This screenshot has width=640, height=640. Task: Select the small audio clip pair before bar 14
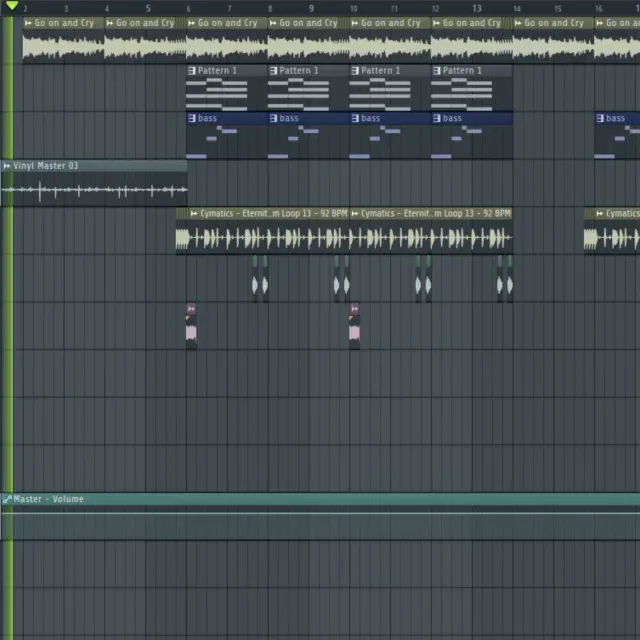pos(504,279)
